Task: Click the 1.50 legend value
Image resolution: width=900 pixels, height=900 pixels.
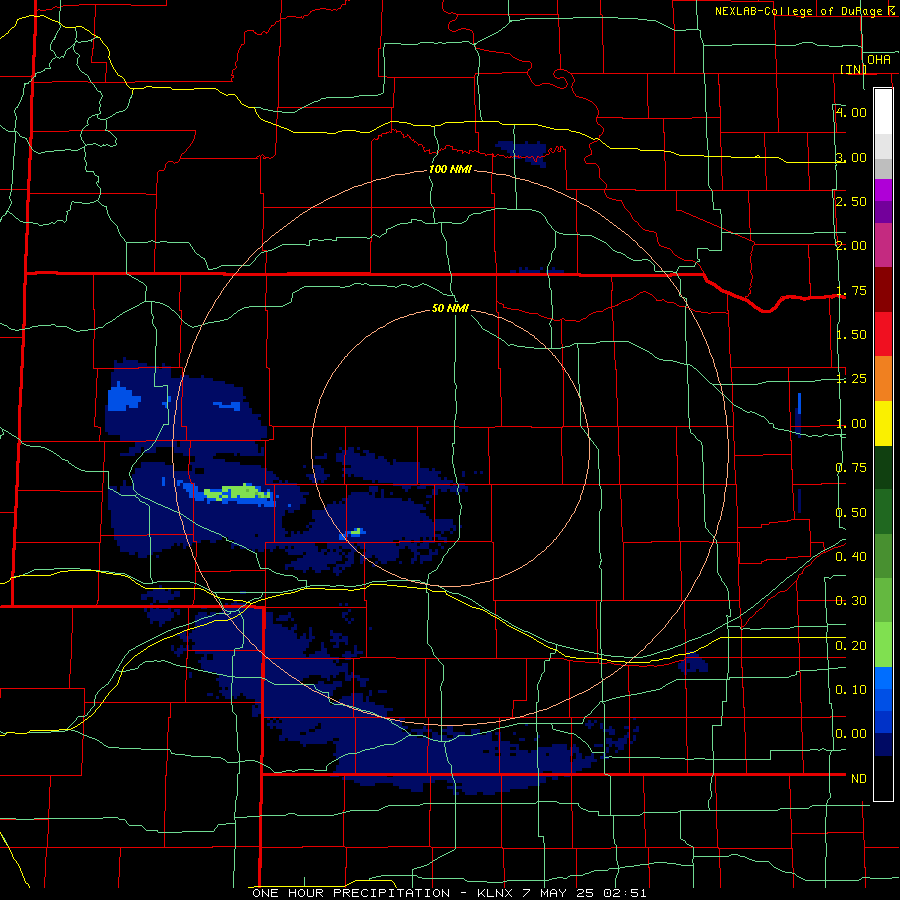Action: click(851, 335)
